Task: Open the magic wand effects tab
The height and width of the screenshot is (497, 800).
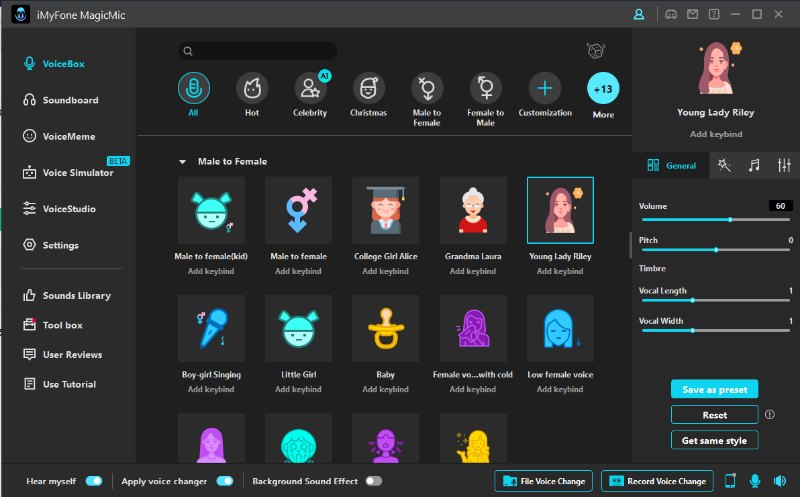Action: tap(724, 165)
